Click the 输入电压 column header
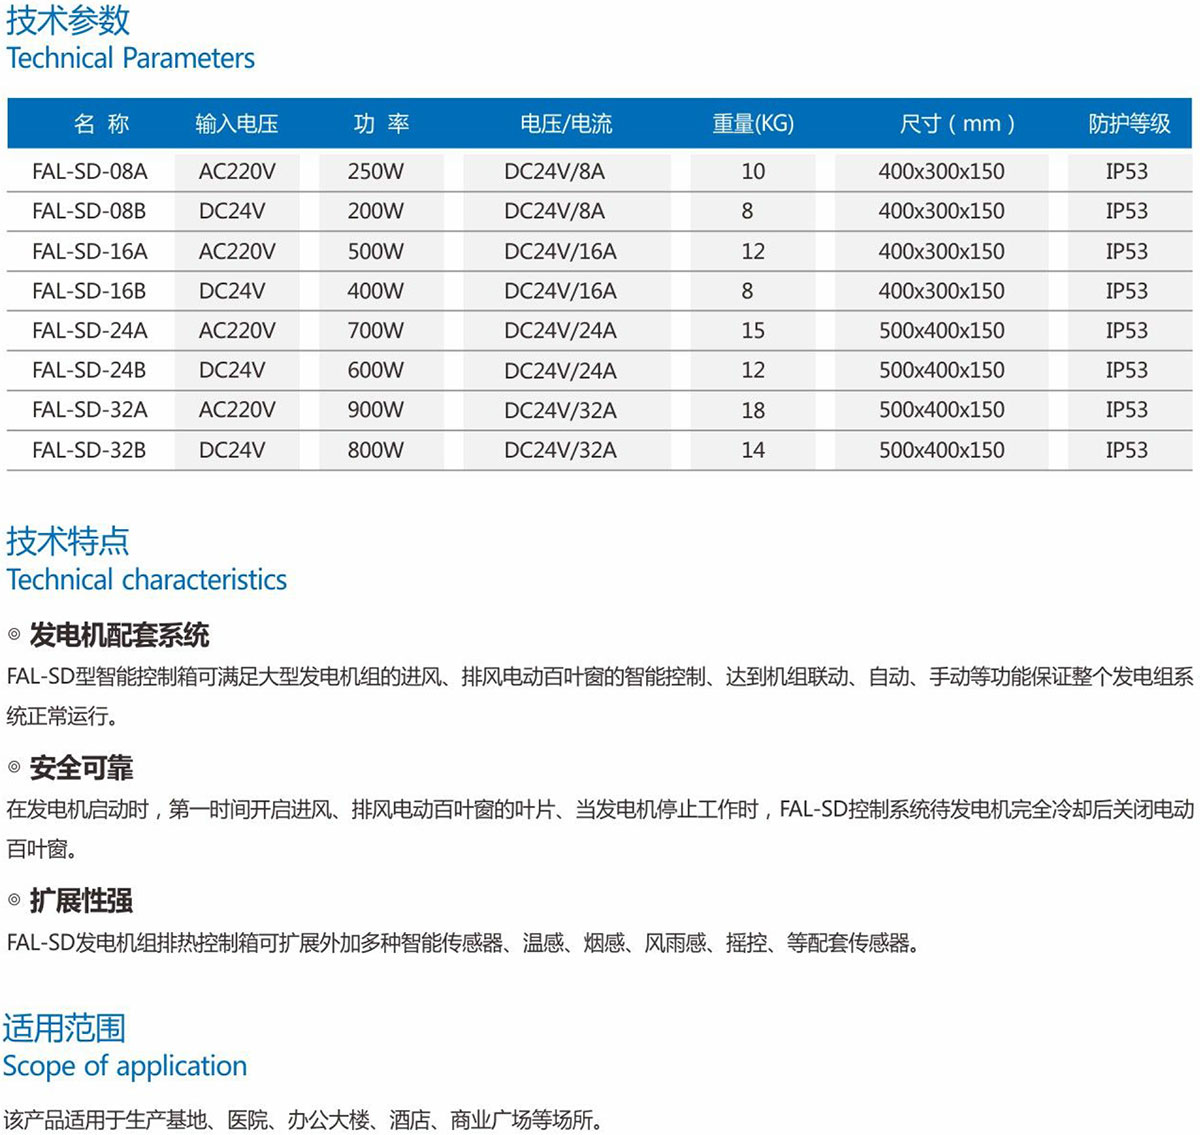This screenshot has height=1135, width=1200. 237,124
